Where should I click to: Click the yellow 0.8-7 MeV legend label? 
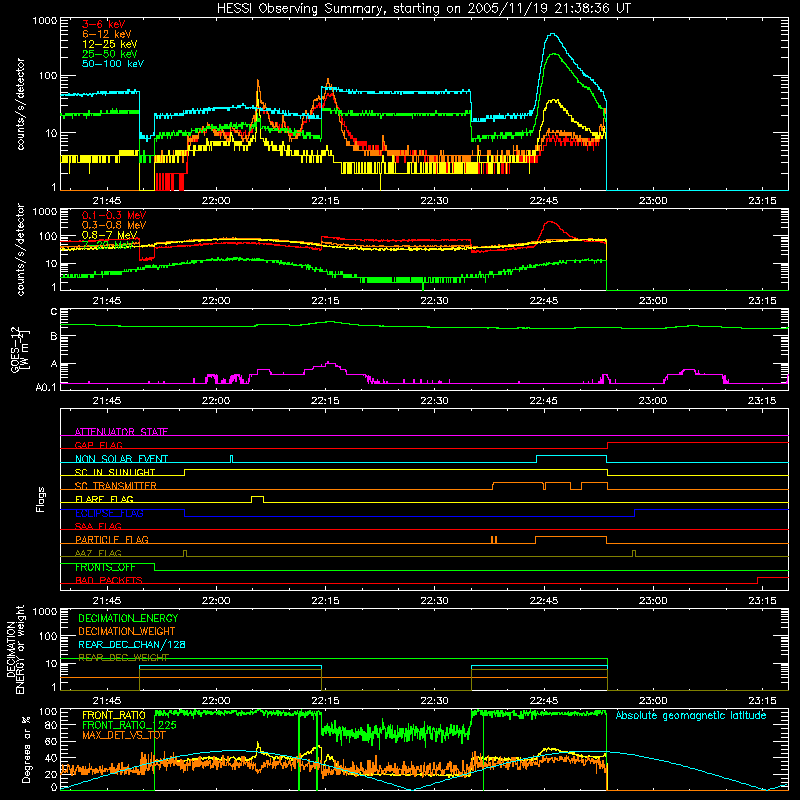110,235
